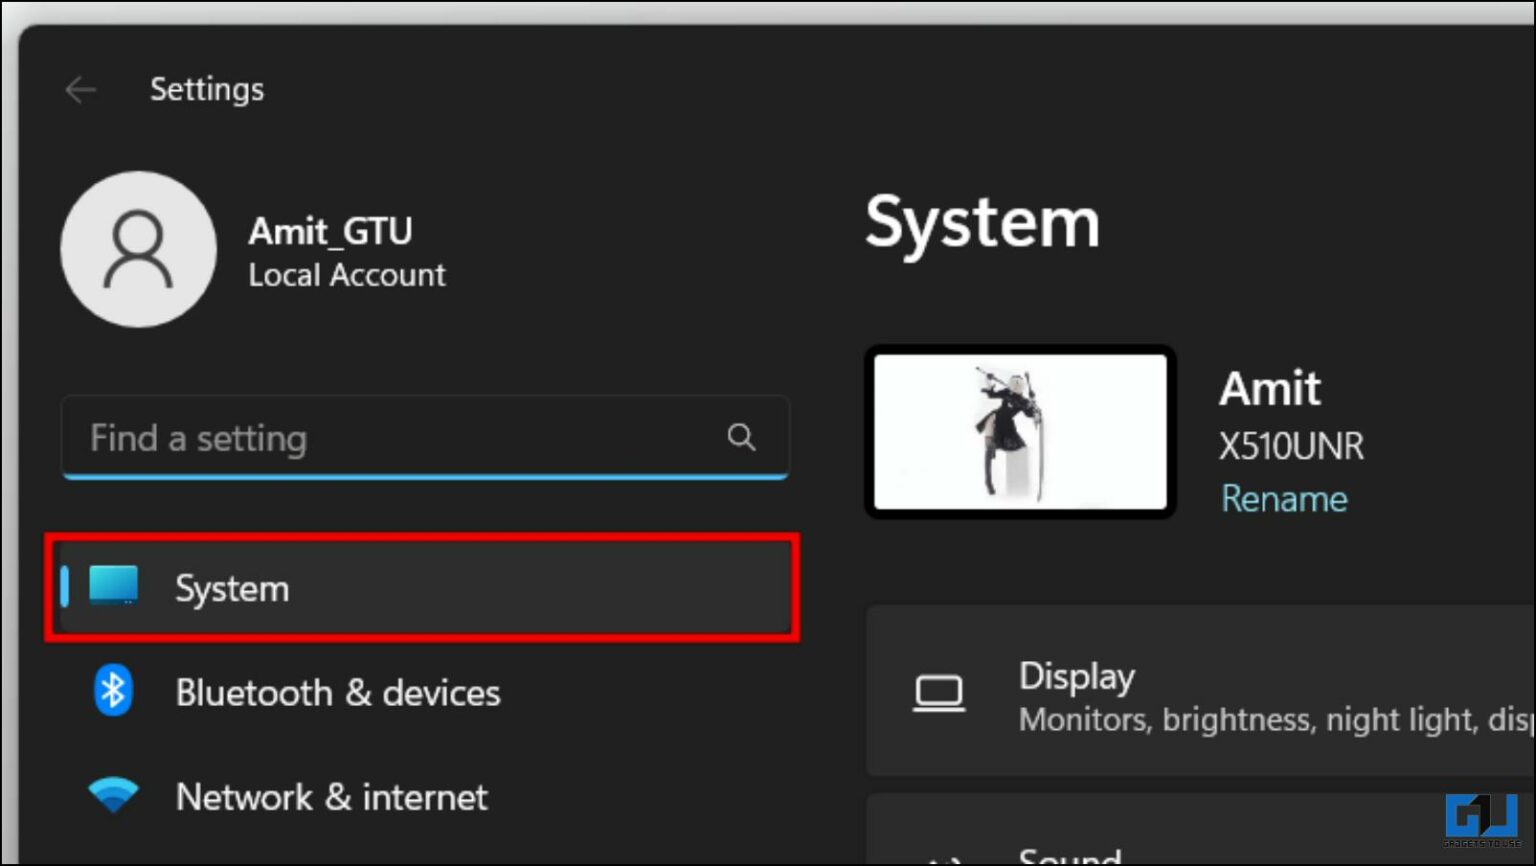Viewport: 1536px width, 866px height.
Task: Click the device preview thumbnail
Action: click(1019, 431)
